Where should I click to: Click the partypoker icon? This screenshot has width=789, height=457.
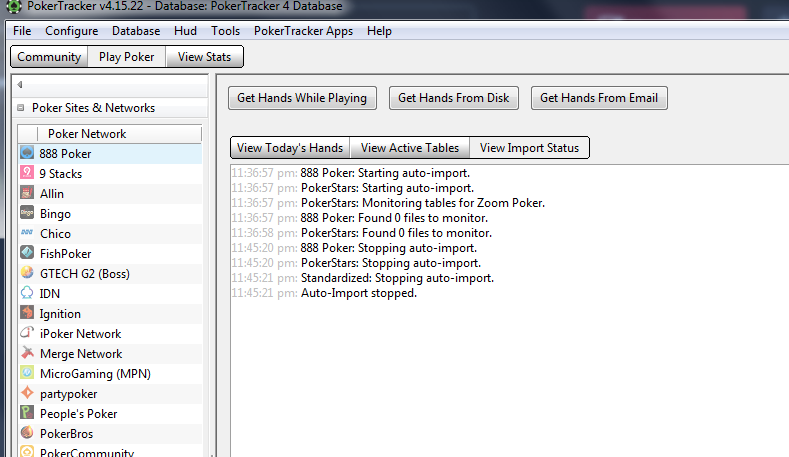(x=27, y=393)
